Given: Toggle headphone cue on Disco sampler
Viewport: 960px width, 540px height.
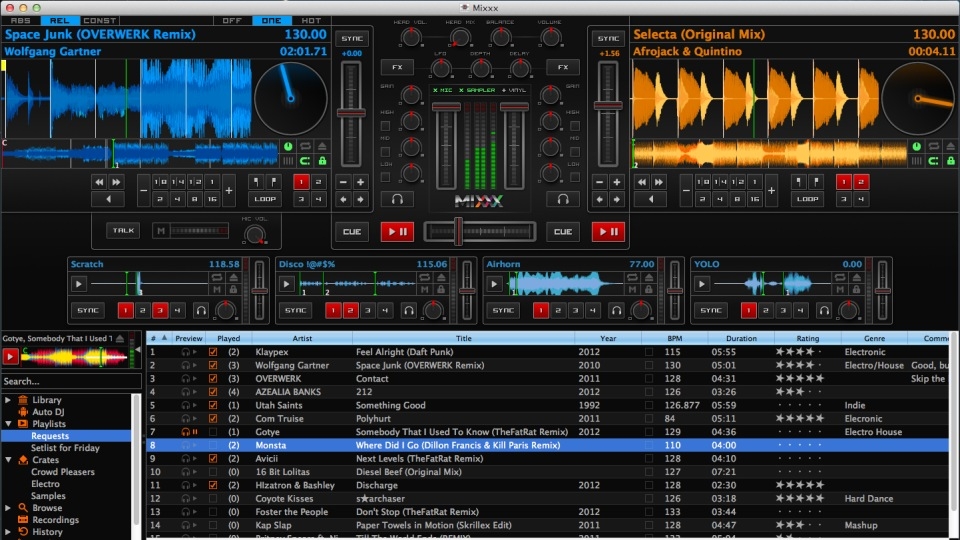Looking at the screenshot, I should tap(408, 310).
